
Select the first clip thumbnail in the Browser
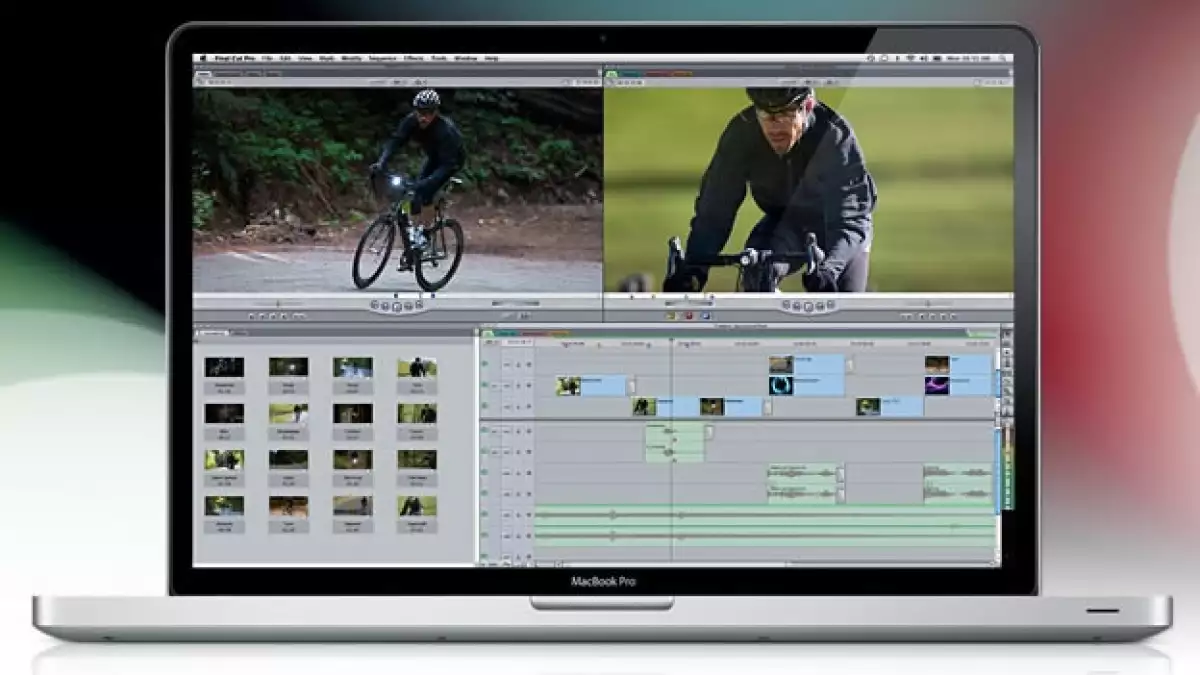224,367
